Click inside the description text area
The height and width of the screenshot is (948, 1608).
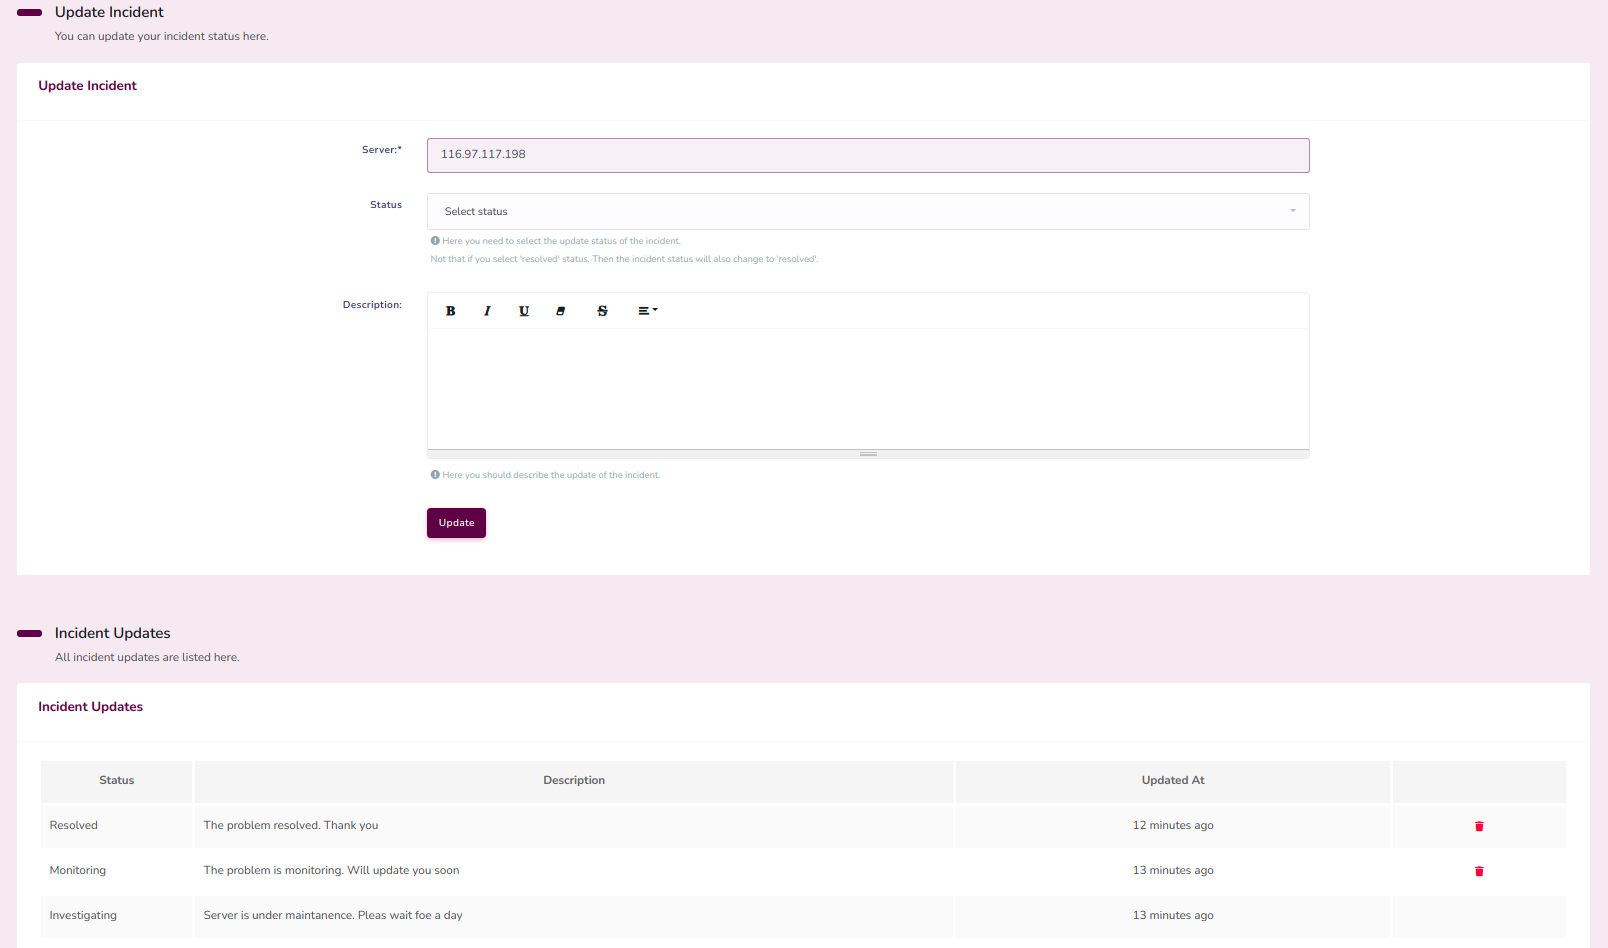pyautogui.click(x=867, y=388)
